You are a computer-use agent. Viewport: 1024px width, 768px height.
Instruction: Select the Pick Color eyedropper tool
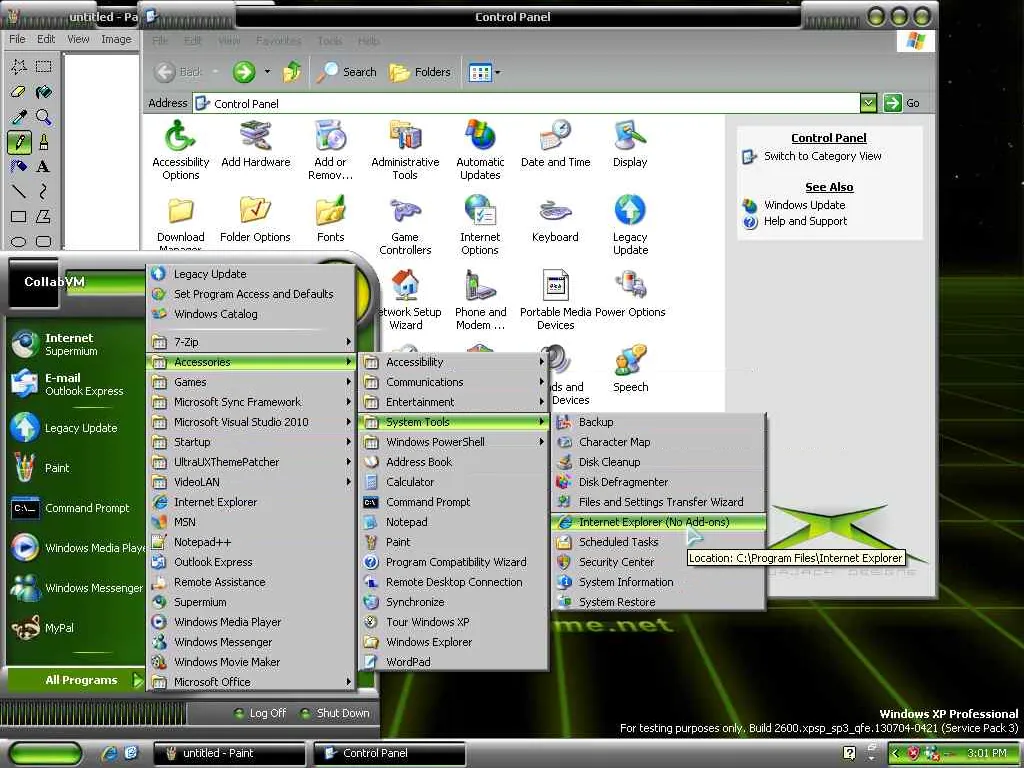pyautogui.click(x=19, y=117)
